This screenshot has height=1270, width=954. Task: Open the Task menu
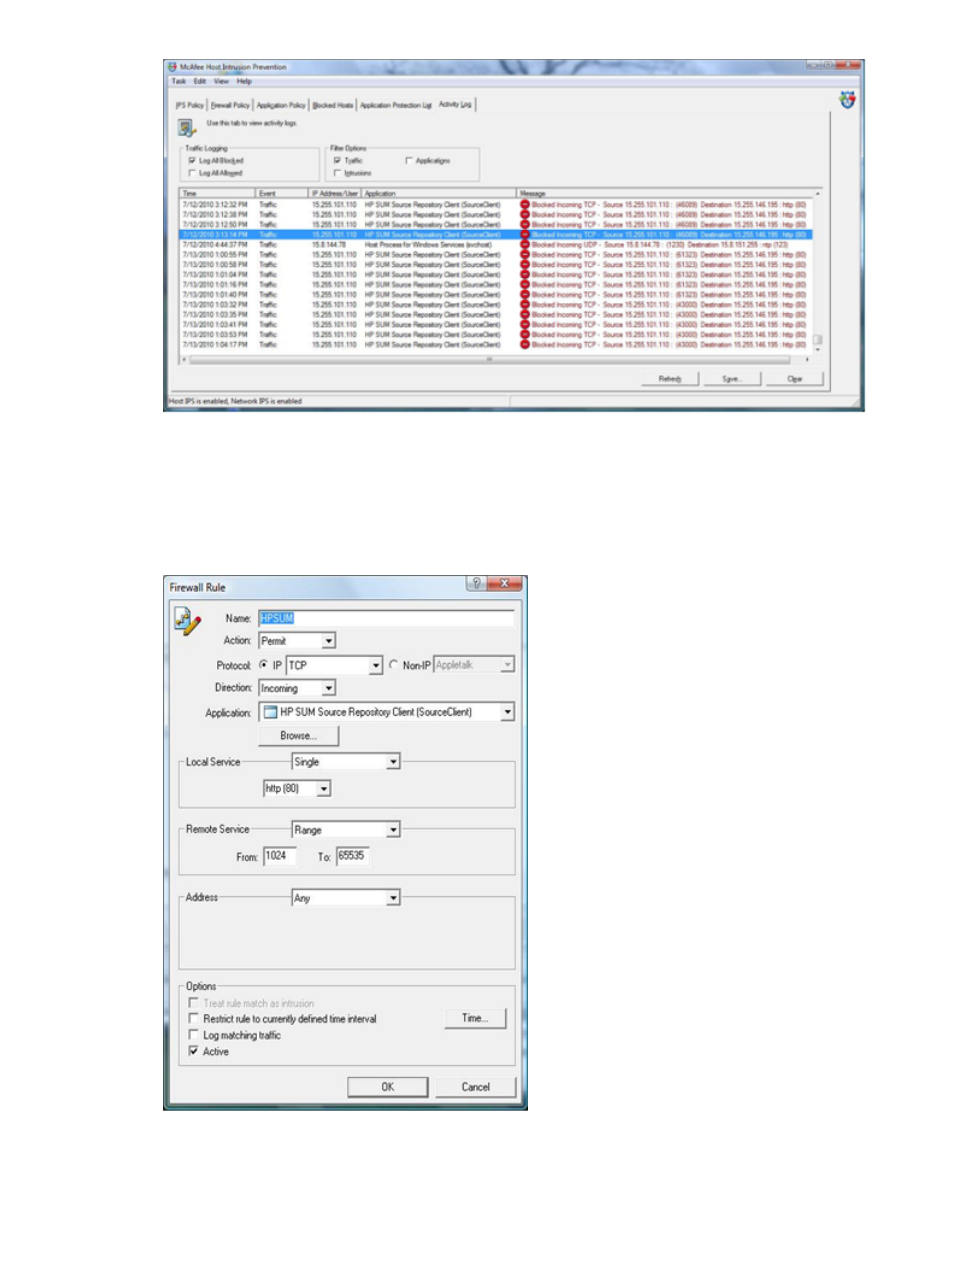coord(179,81)
